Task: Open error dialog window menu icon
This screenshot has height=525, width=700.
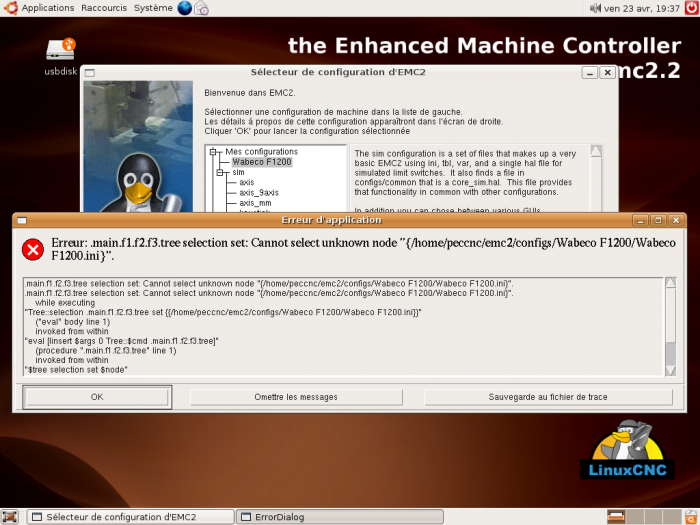Action: coord(22,220)
